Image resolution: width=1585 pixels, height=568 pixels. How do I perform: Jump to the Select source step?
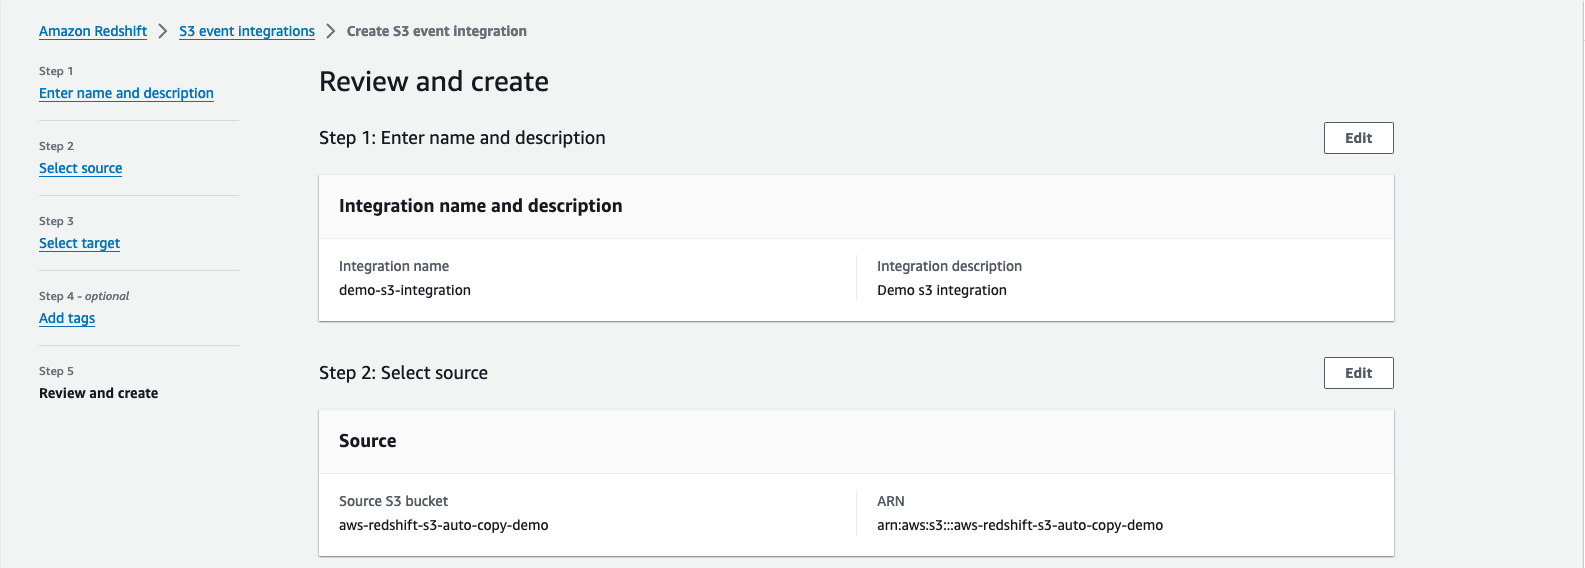click(x=80, y=168)
